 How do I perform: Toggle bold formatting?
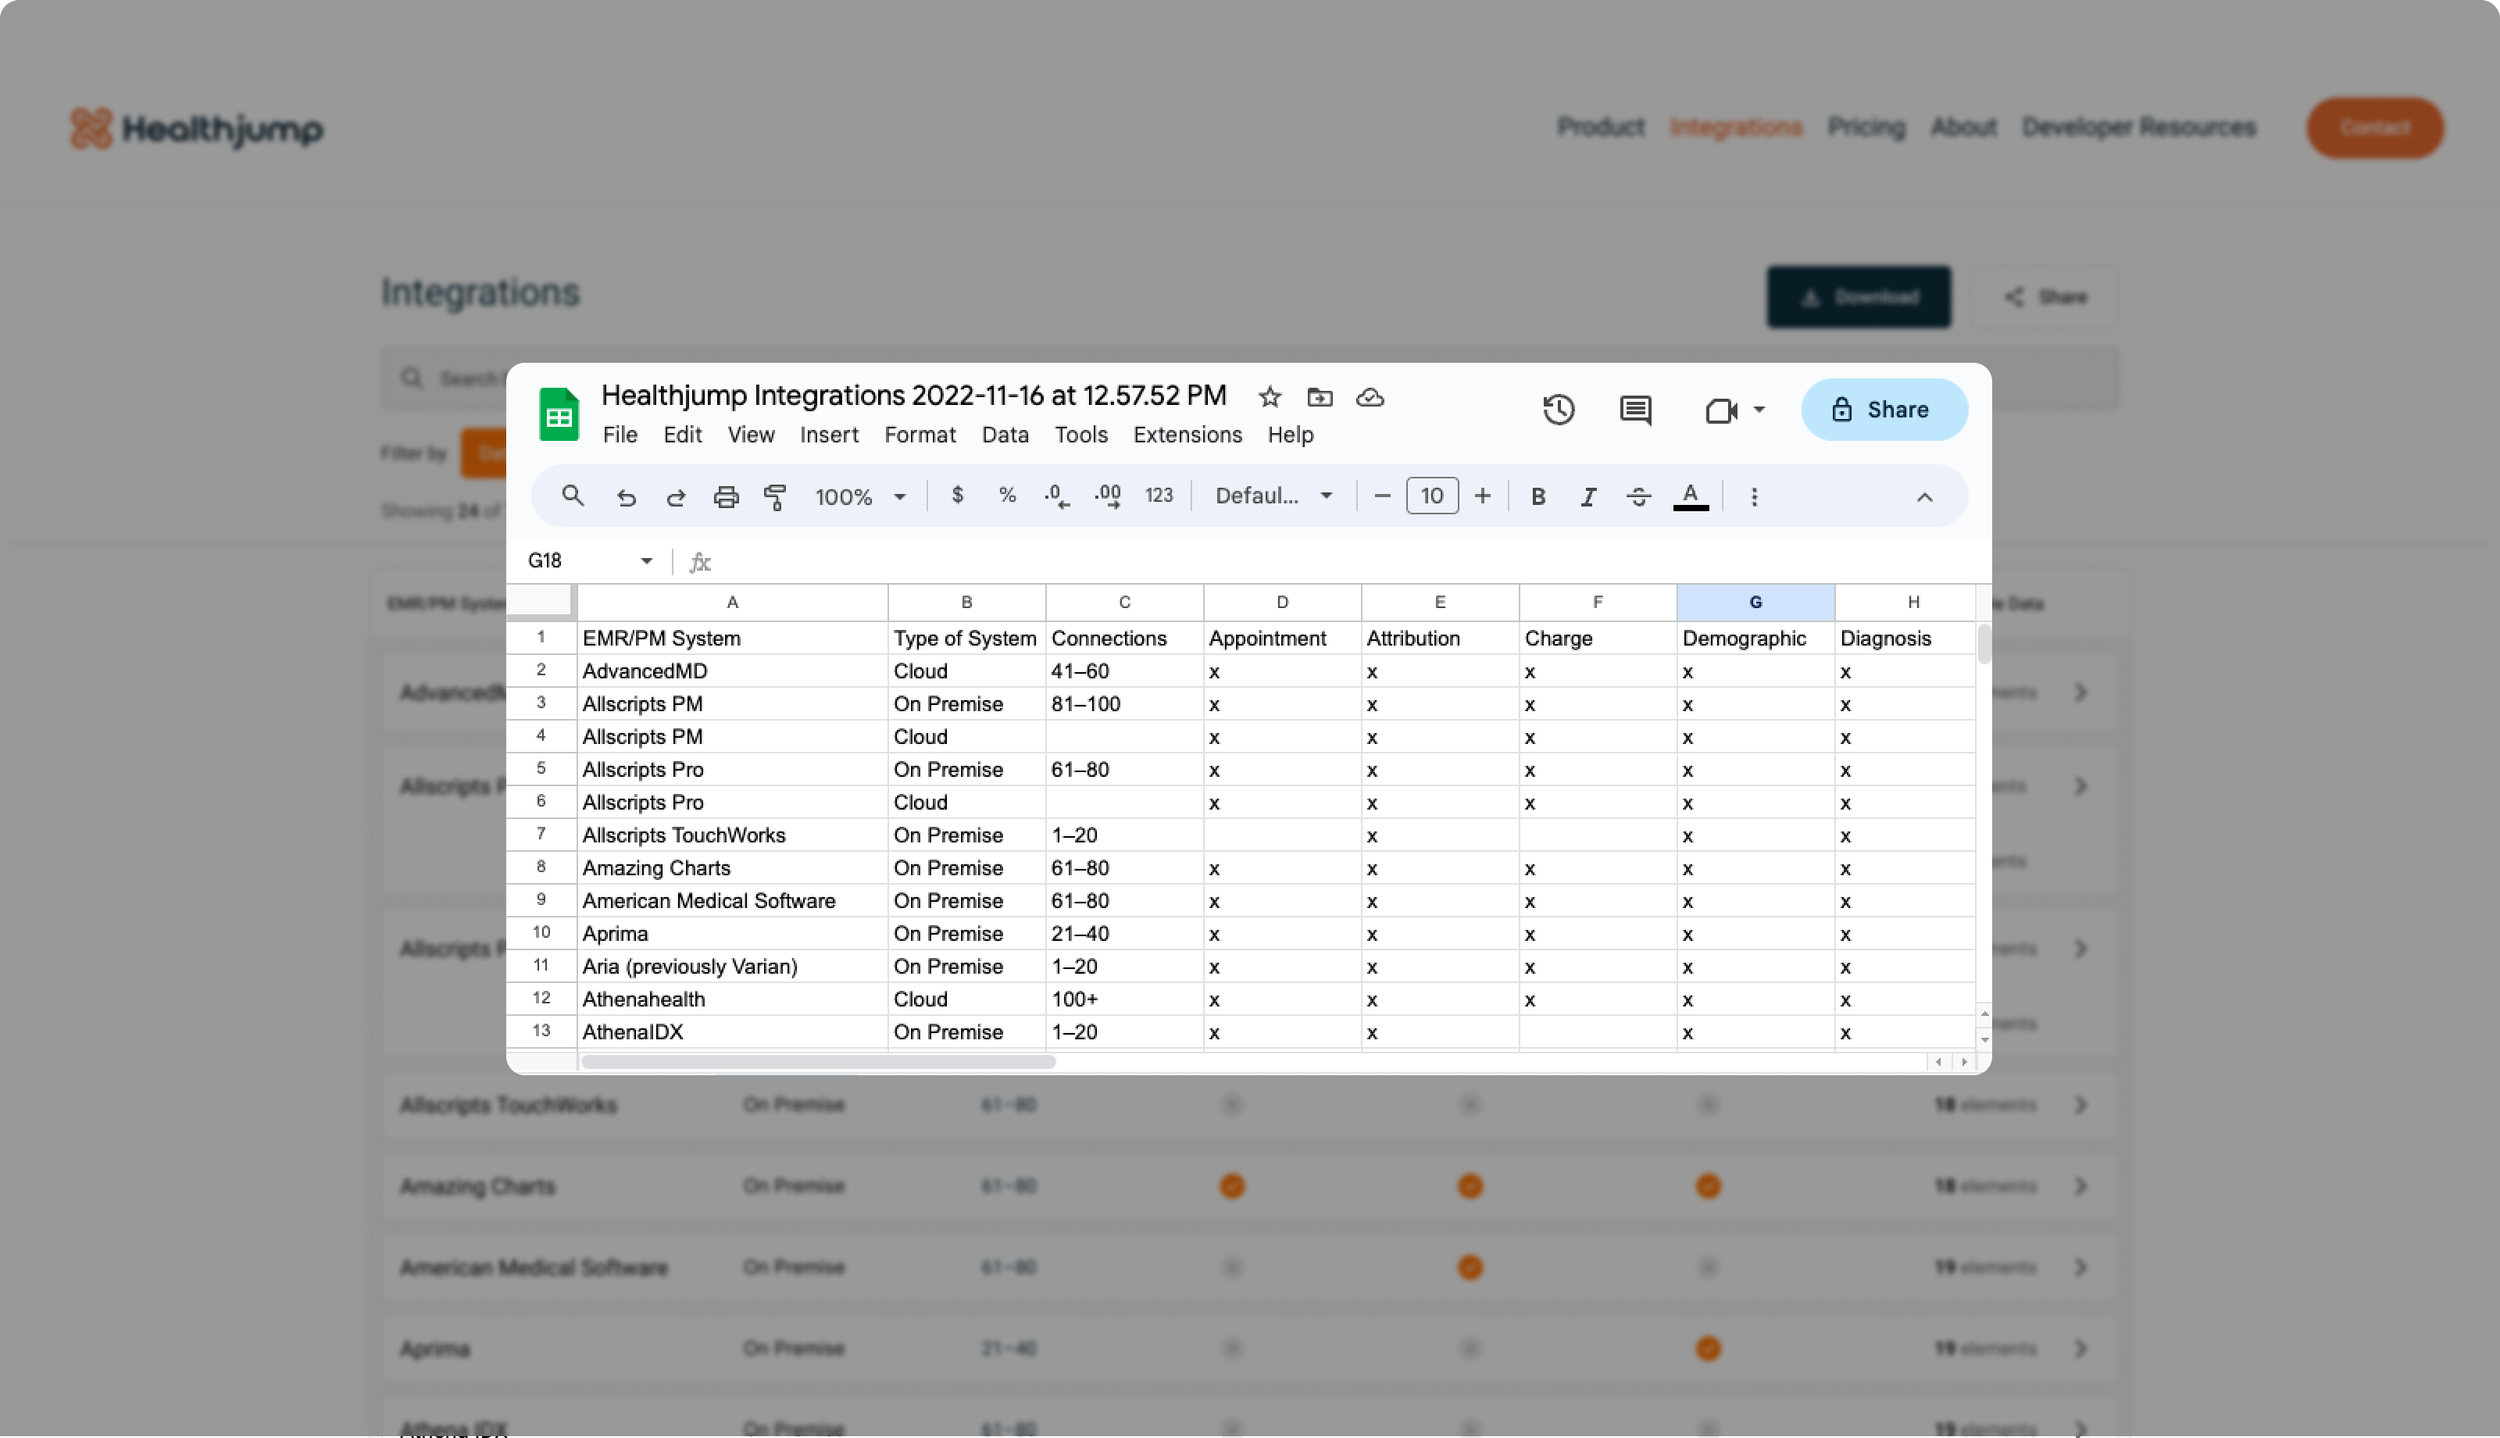point(1538,496)
